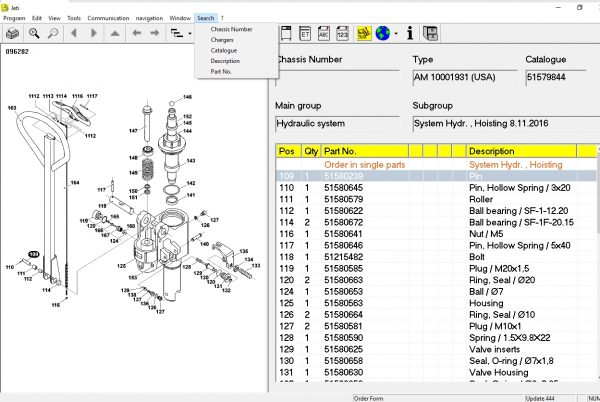Go to next page with right triangle

(93, 34)
